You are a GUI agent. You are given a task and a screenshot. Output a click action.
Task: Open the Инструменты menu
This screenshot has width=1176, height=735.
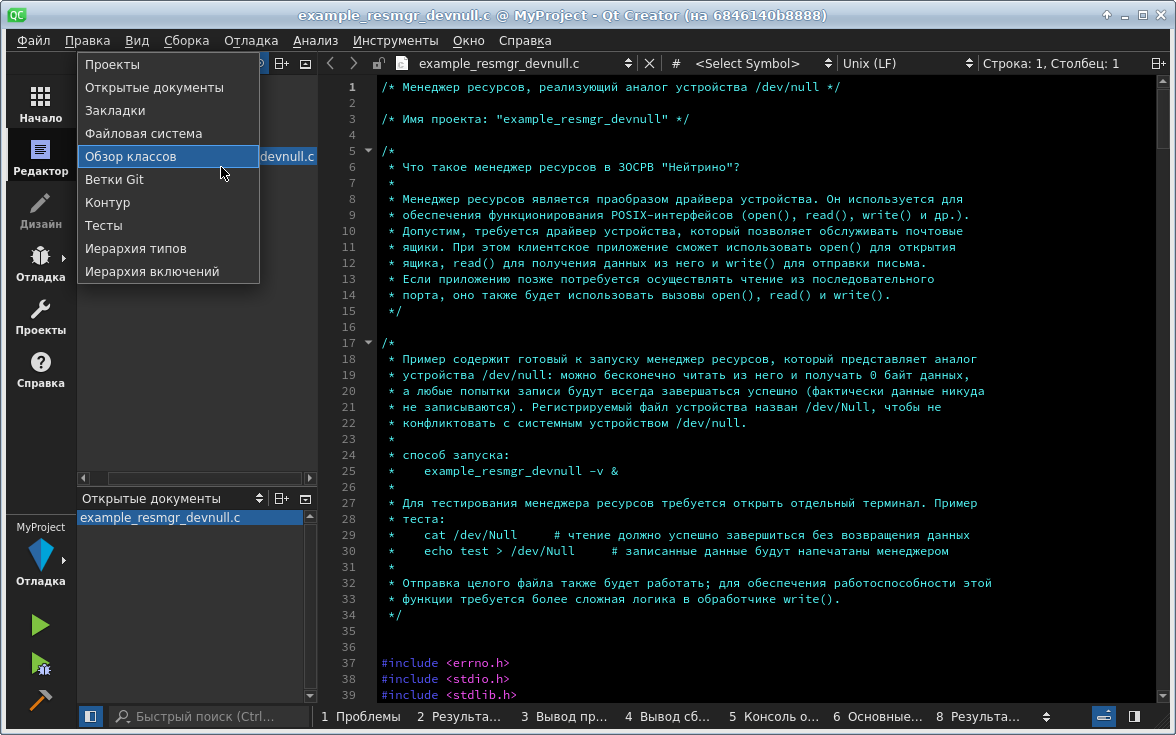(x=395, y=41)
